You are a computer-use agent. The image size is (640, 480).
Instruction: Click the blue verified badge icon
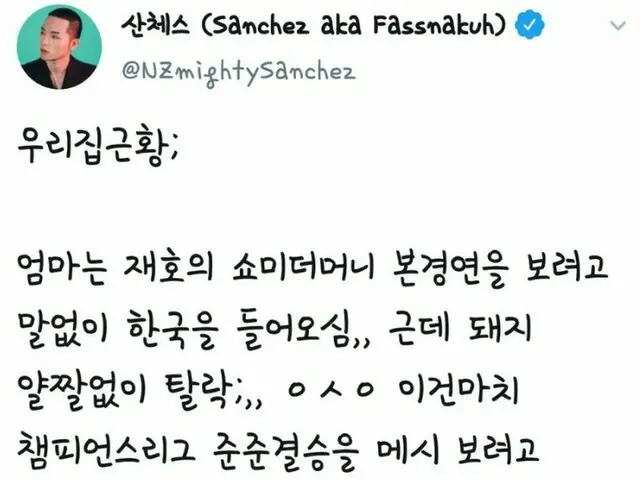(530, 25)
